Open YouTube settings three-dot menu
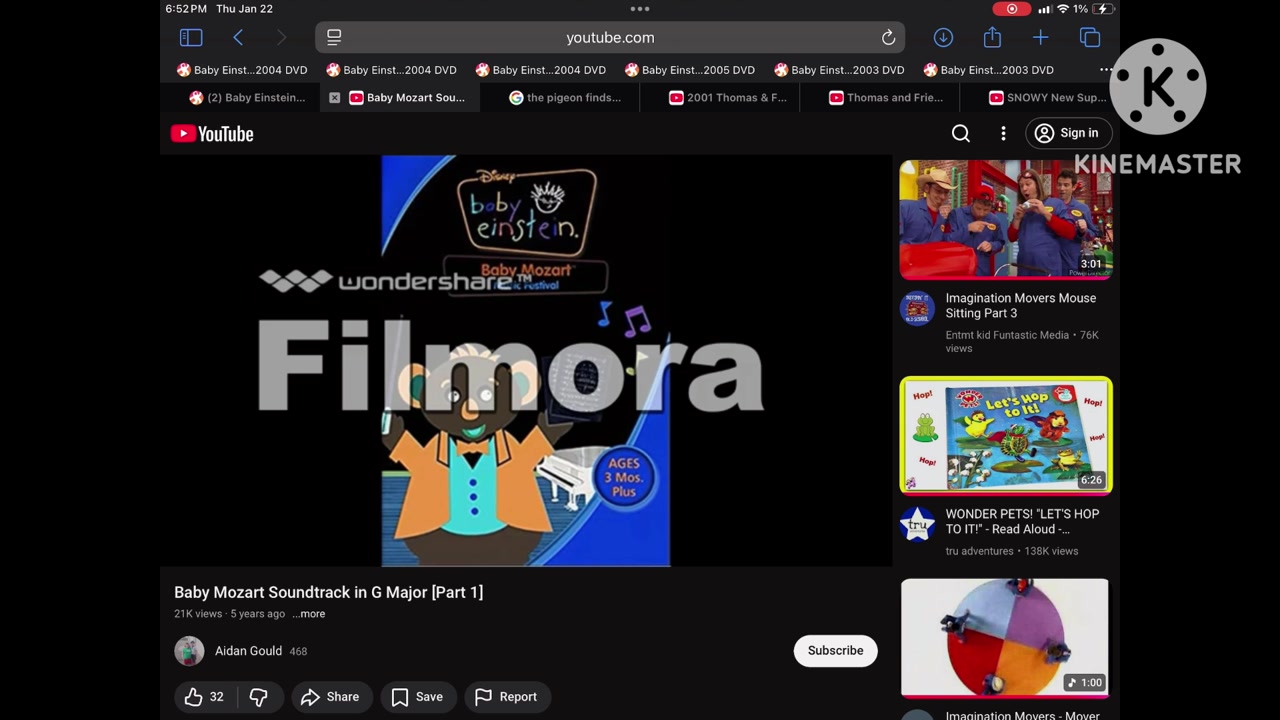Image resolution: width=1280 pixels, height=720 pixels. (x=1003, y=133)
